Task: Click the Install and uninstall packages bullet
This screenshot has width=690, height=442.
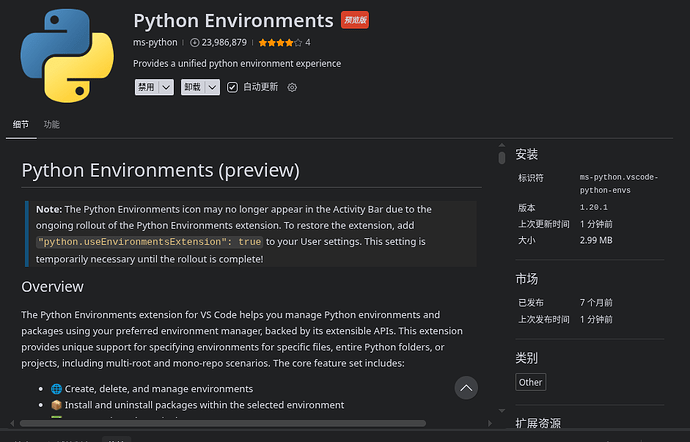Action: [x=205, y=405]
